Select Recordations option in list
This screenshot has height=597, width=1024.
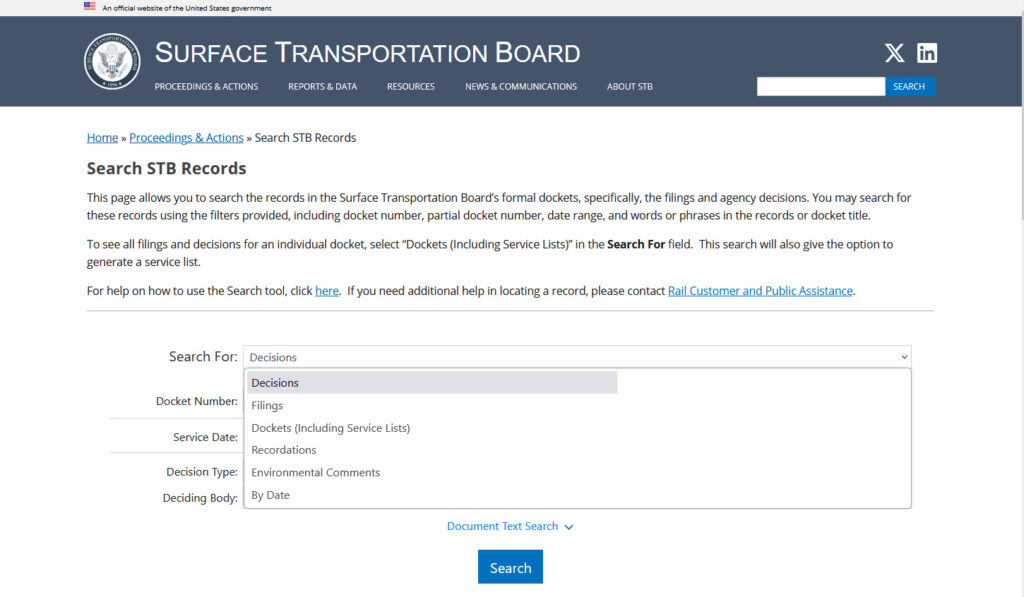coord(283,450)
